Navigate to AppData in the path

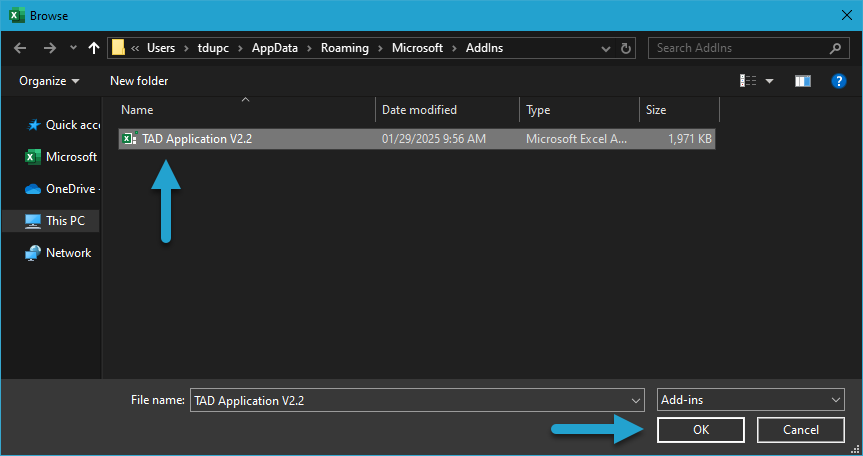pyautogui.click(x=275, y=48)
